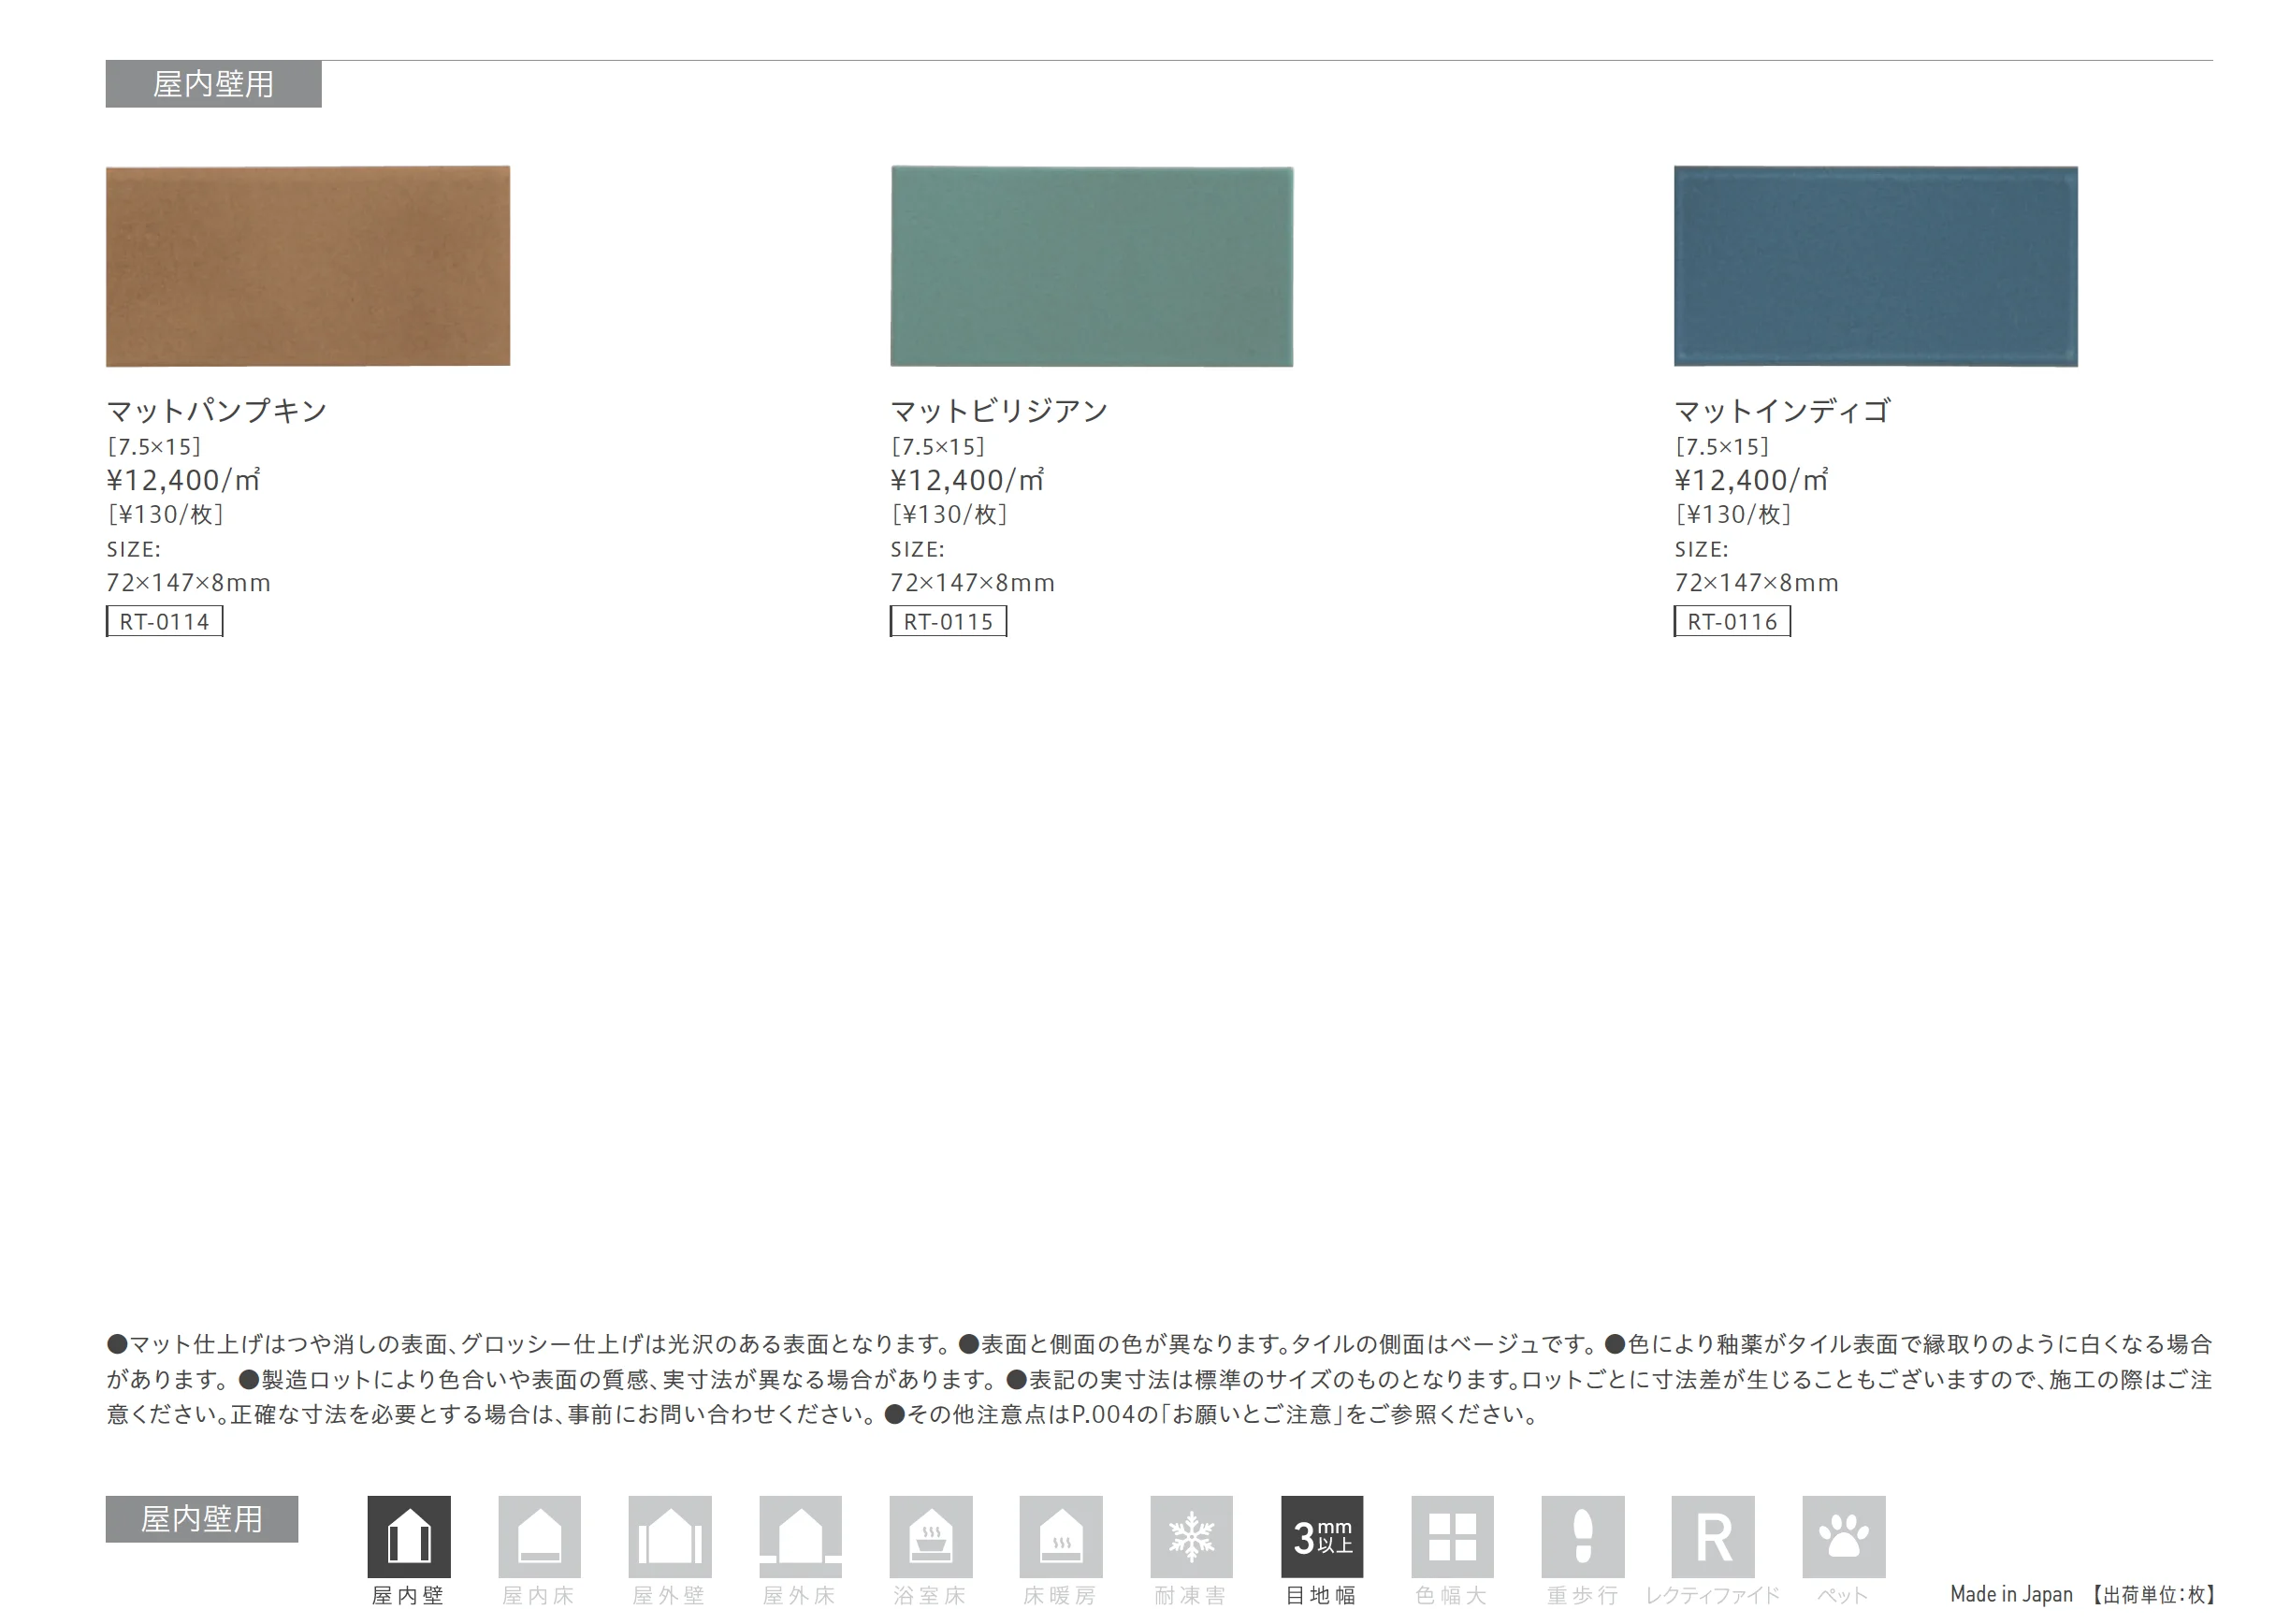Screen dimensions: 2290x1624
Task: Click ¥12,400/㎡ price under マットインディゴ
Action: click(1752, 480)
